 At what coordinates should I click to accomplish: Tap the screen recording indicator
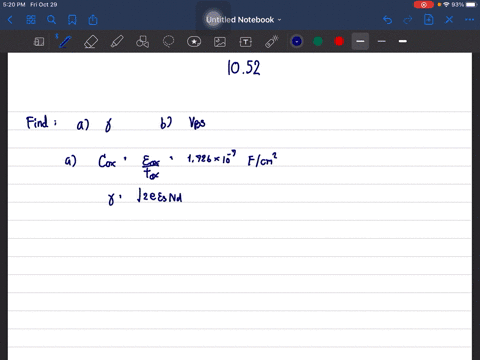coord(424,5)
